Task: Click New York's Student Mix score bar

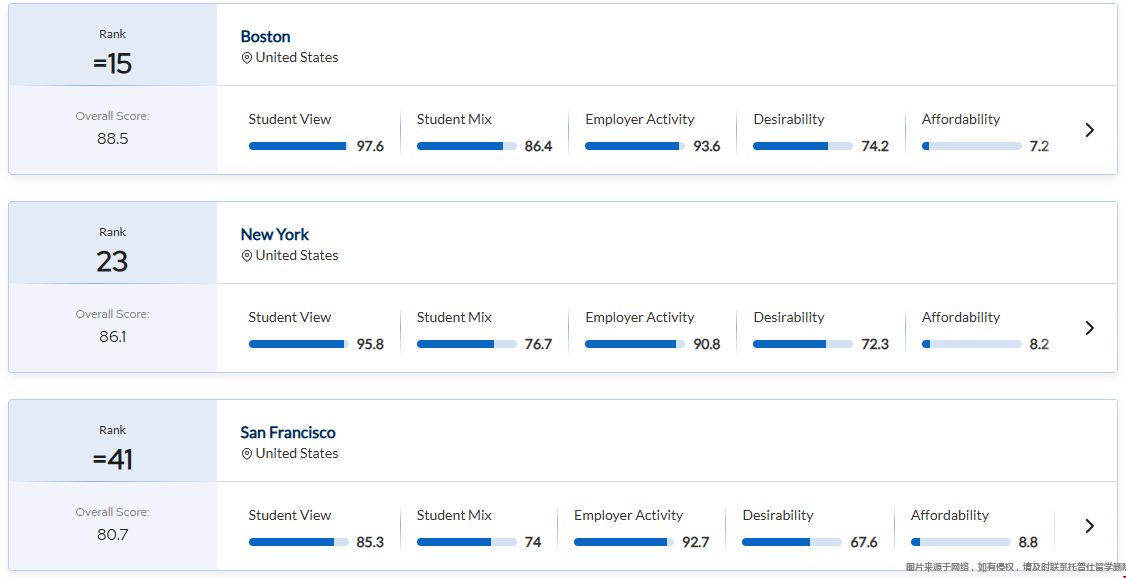Action: coord(466,344)
